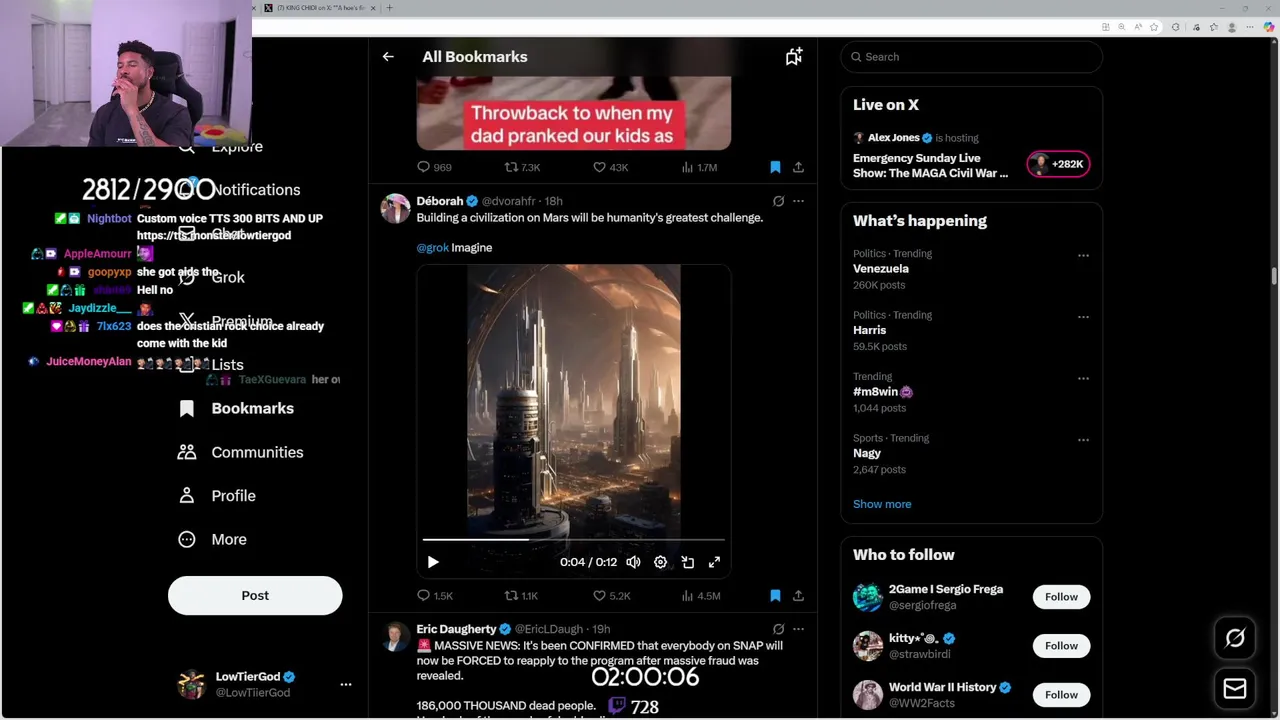Click the Grok icon on Déborah's post
1280x720 pixels.
(778, 201)
